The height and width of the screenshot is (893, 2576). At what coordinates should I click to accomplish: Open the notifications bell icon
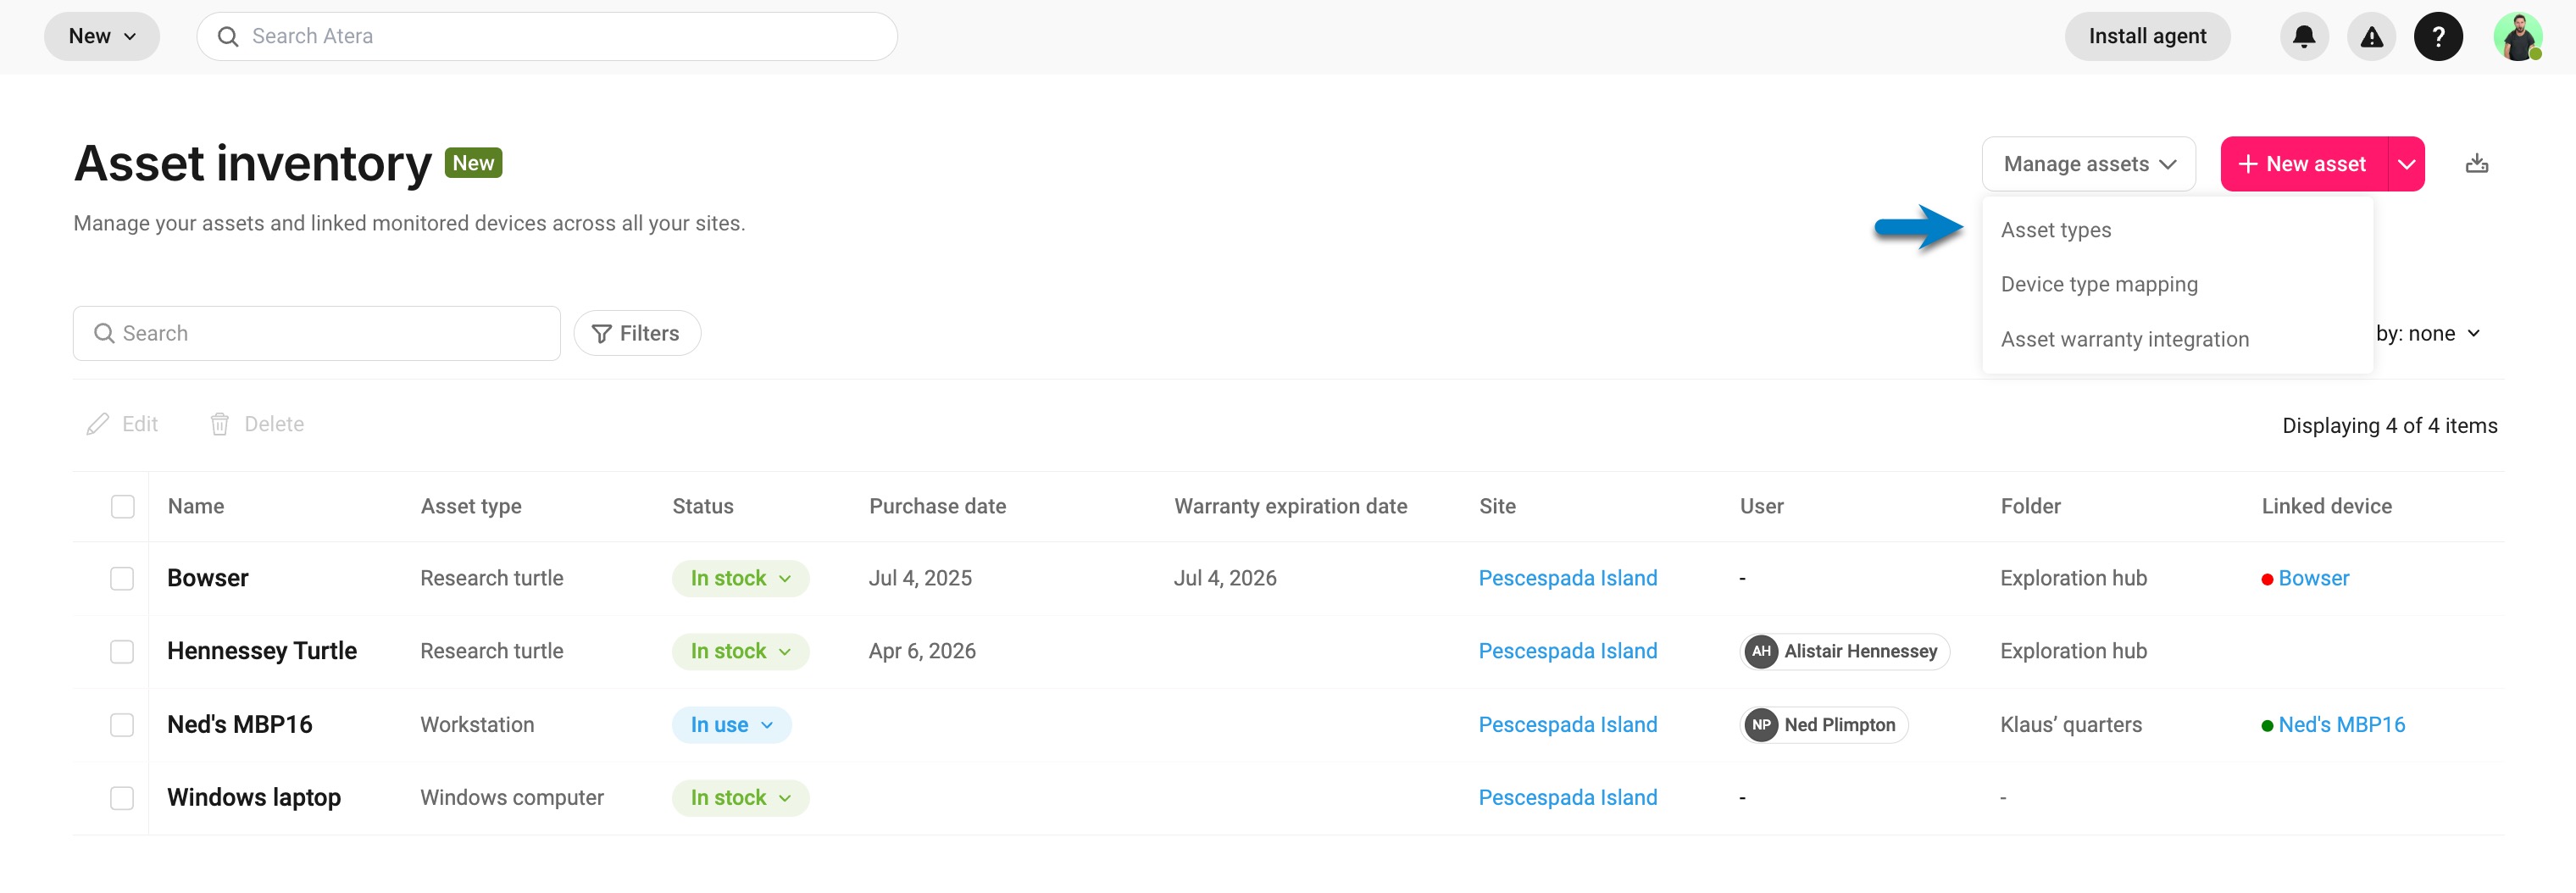pyautogui.click(x=2304, y=37)
